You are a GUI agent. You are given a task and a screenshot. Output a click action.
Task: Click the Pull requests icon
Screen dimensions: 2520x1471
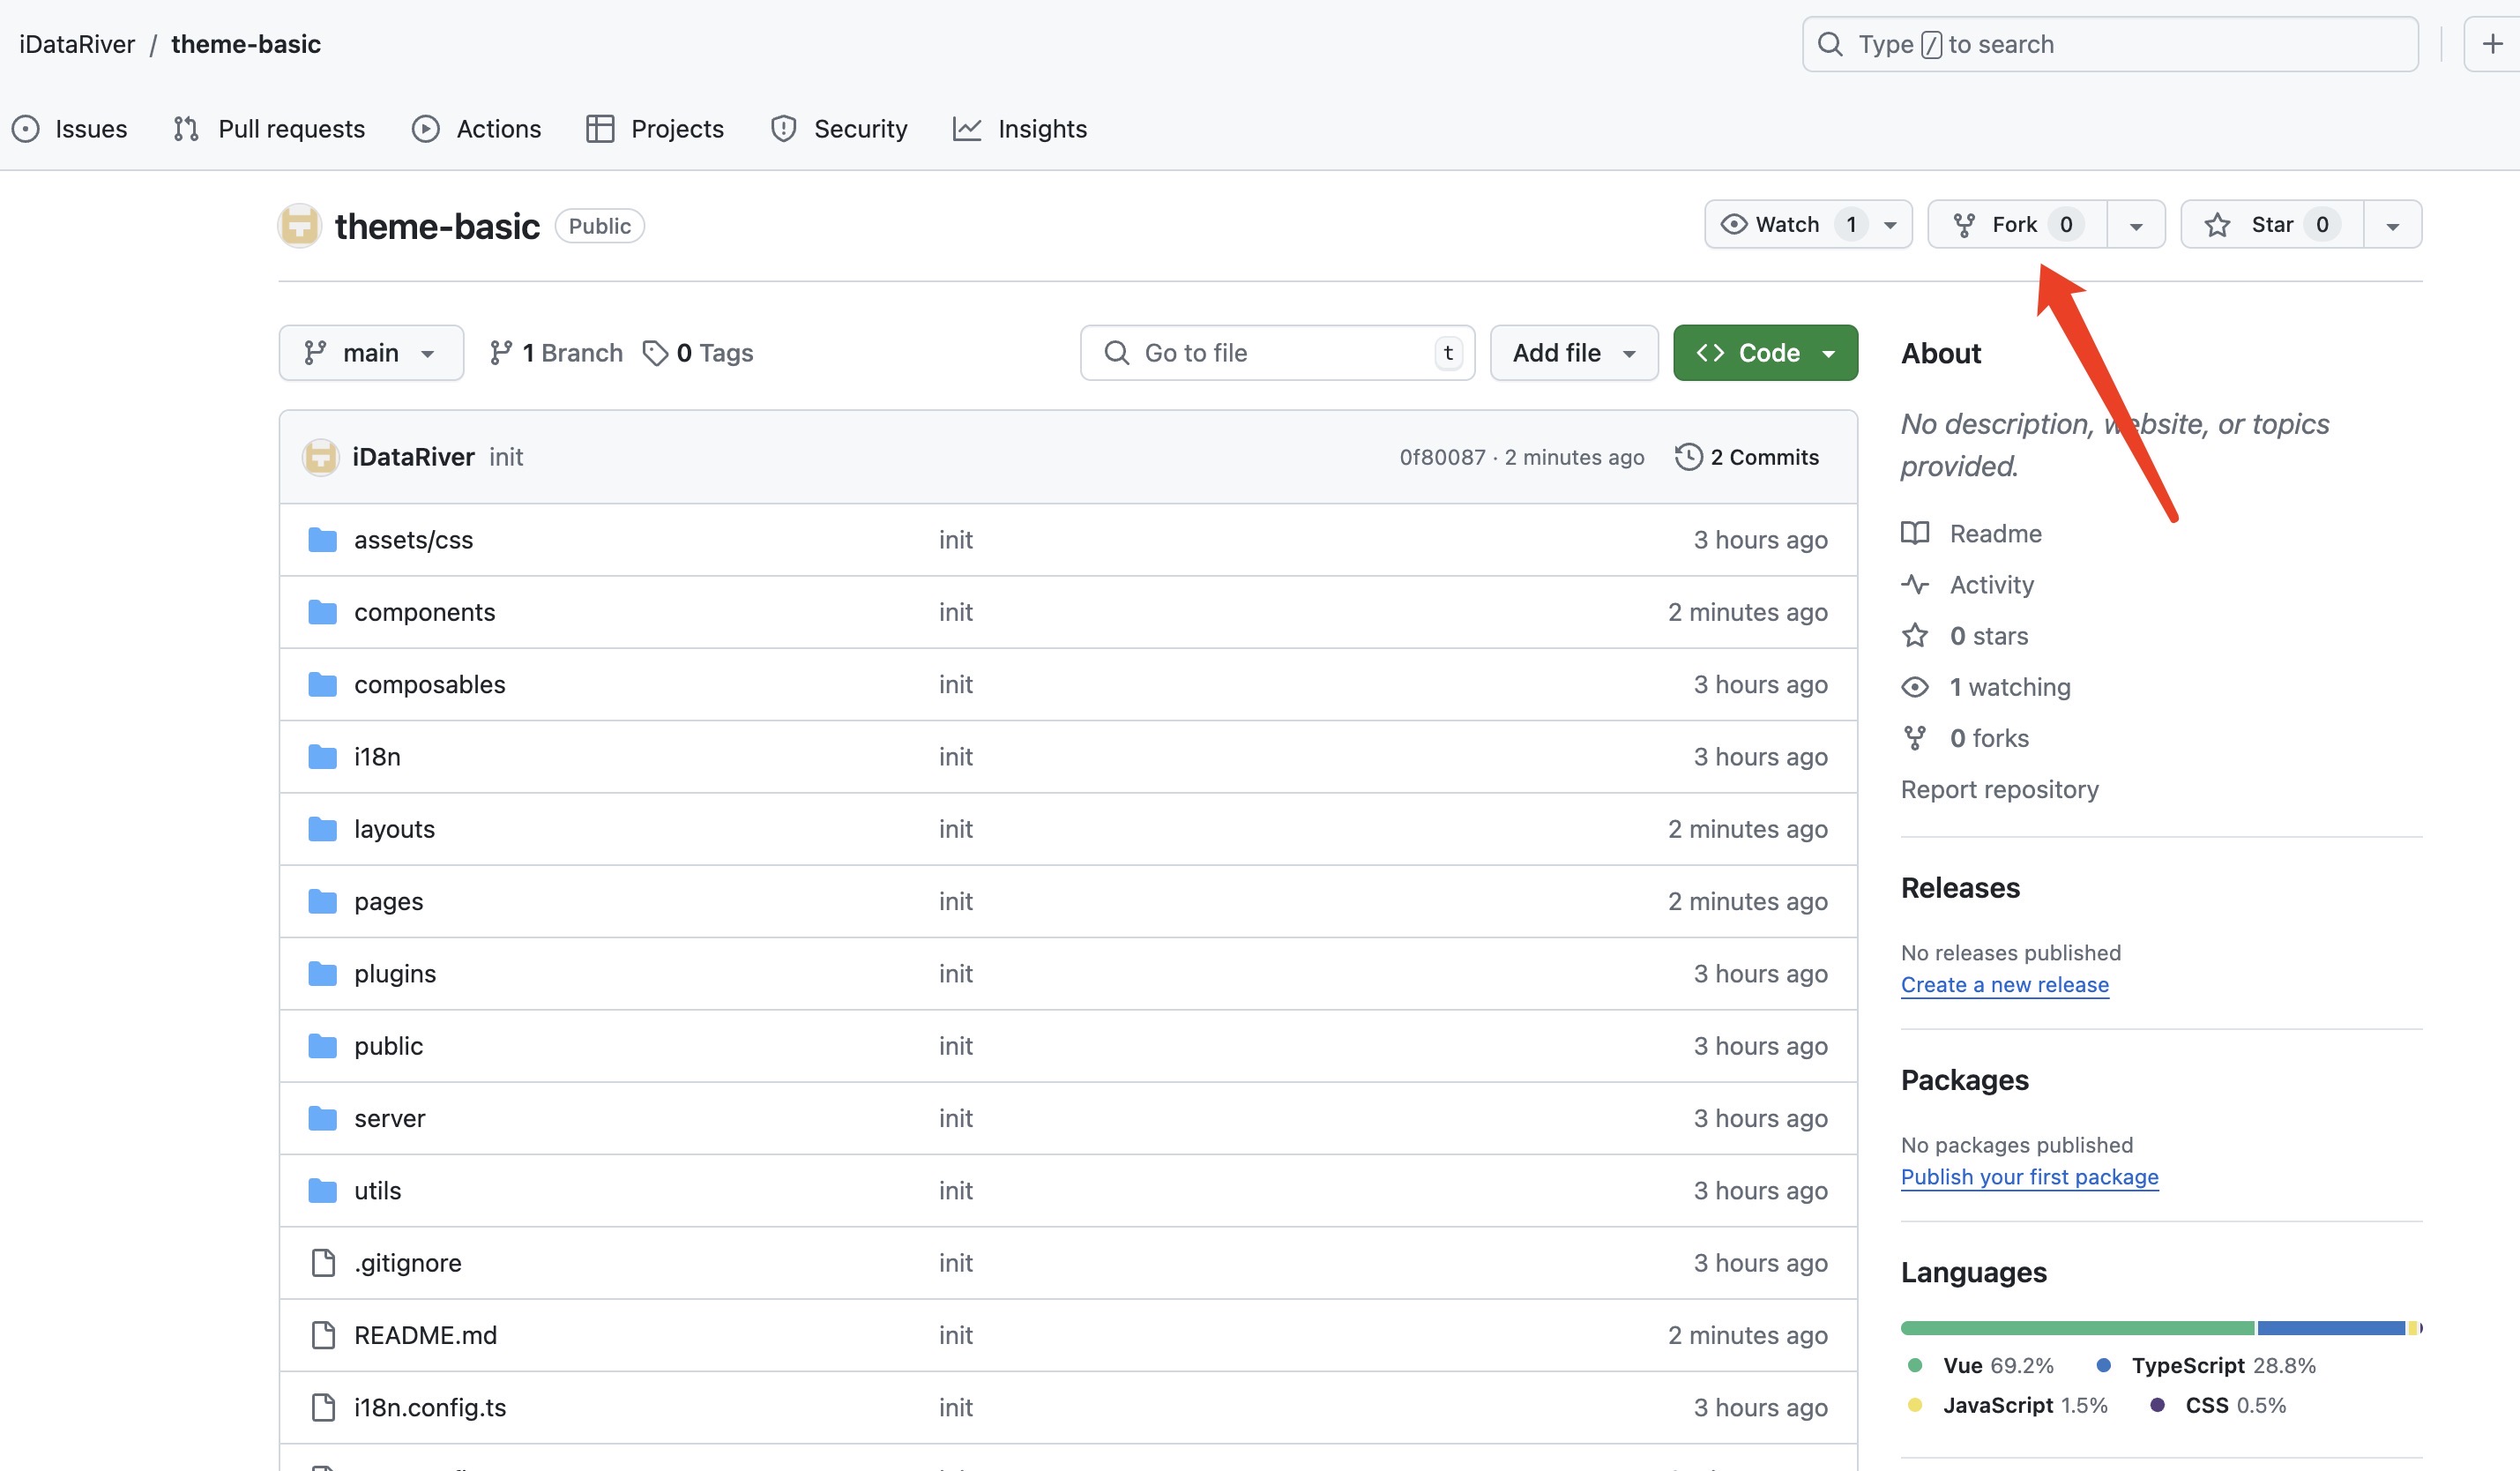point(185,128)
